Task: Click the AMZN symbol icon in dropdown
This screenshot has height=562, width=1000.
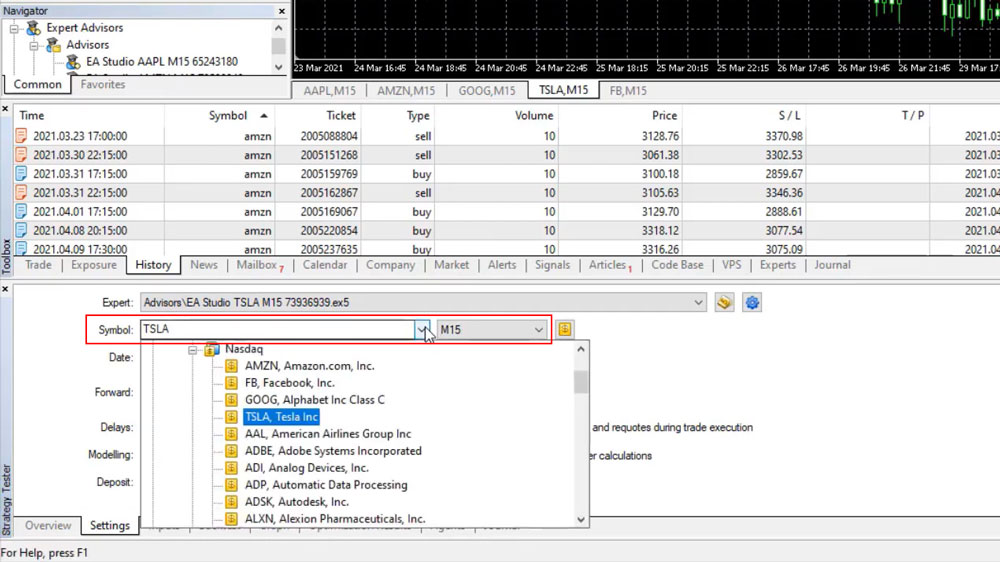Action: pyautogui.click(x=232, y=366)
